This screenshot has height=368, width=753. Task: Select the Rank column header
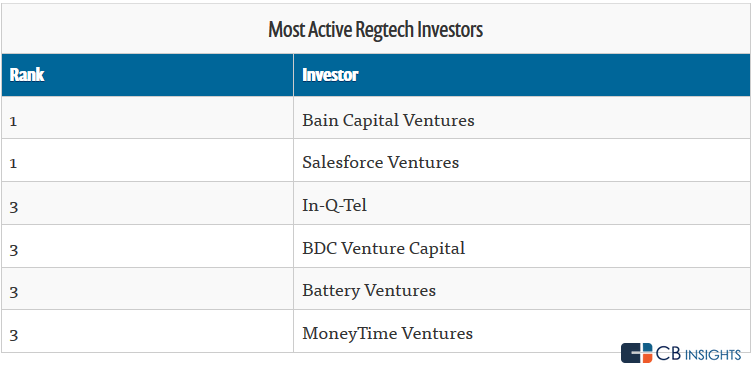point(147,75)
